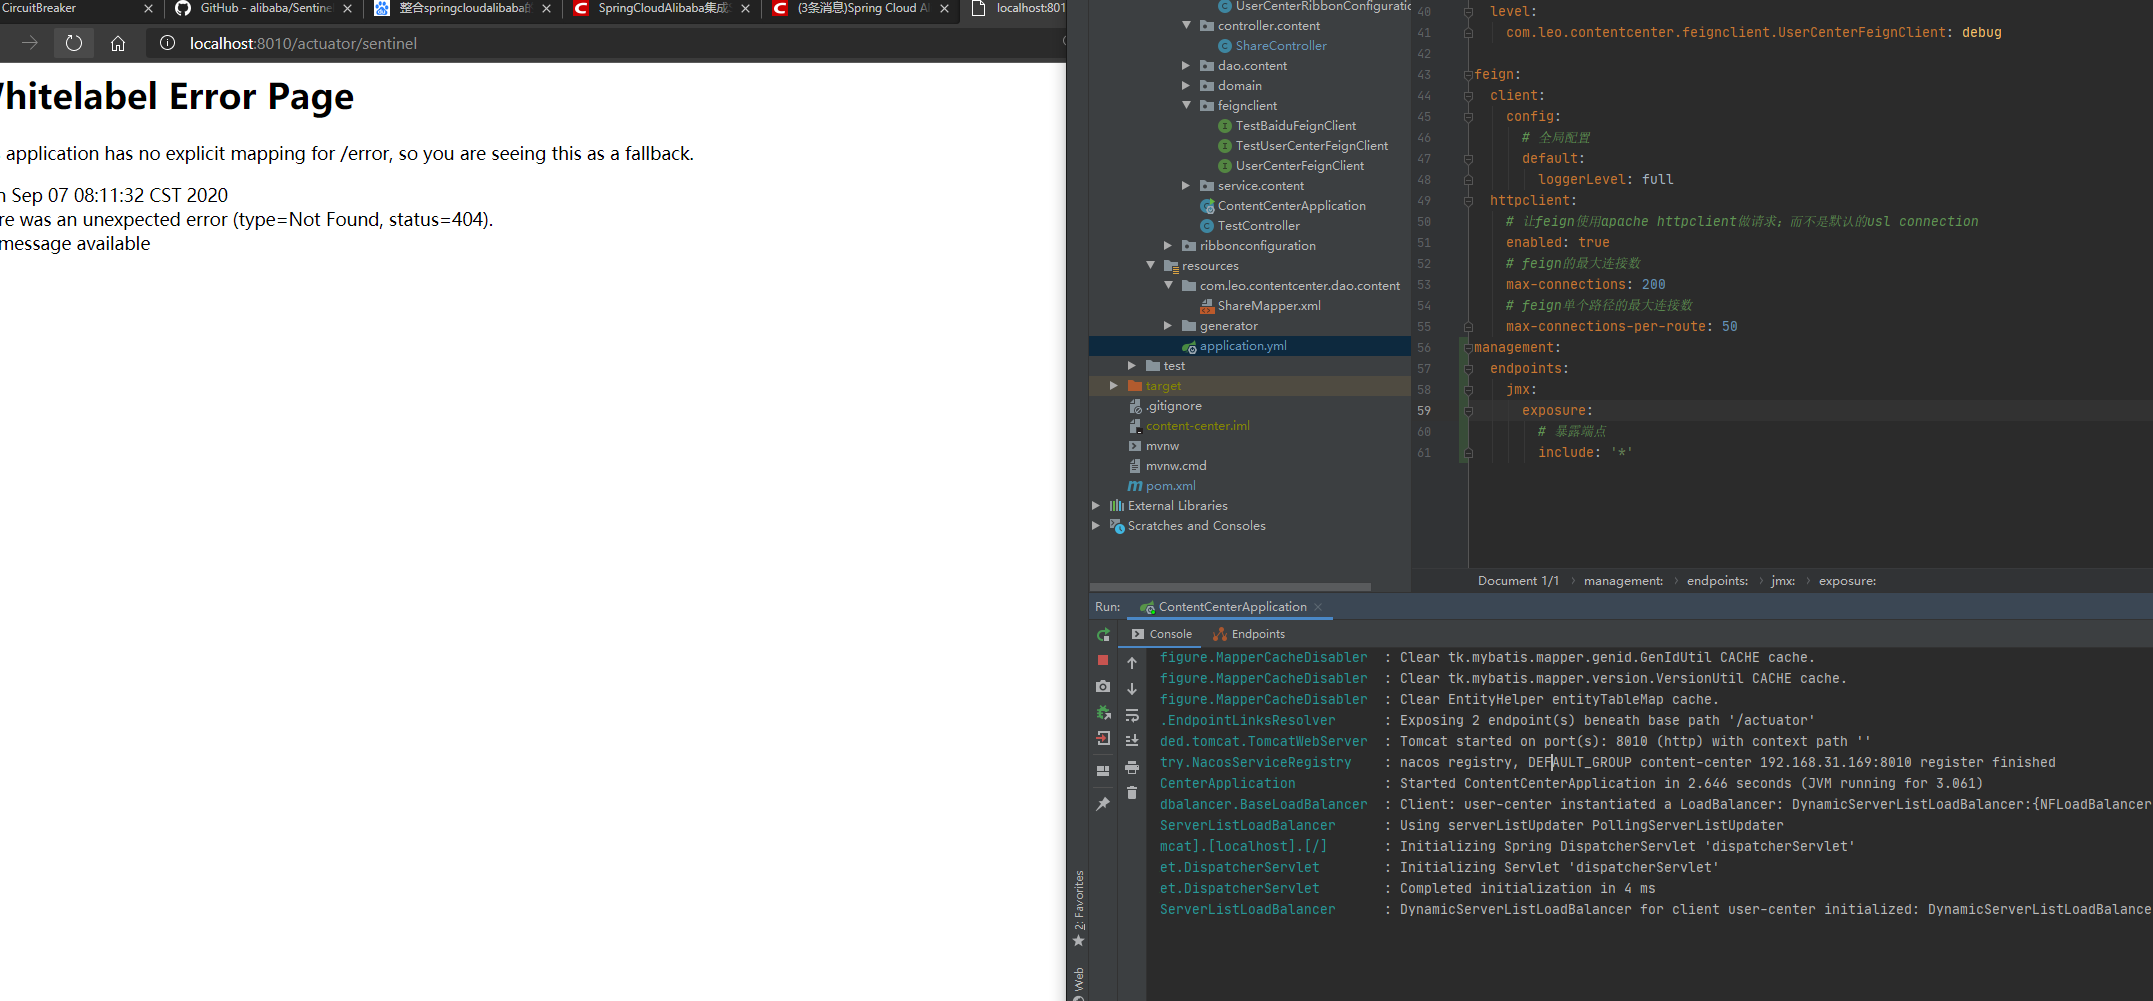
Task: Click project tree horizontal scrollbar
Action: click(1230, 587)
